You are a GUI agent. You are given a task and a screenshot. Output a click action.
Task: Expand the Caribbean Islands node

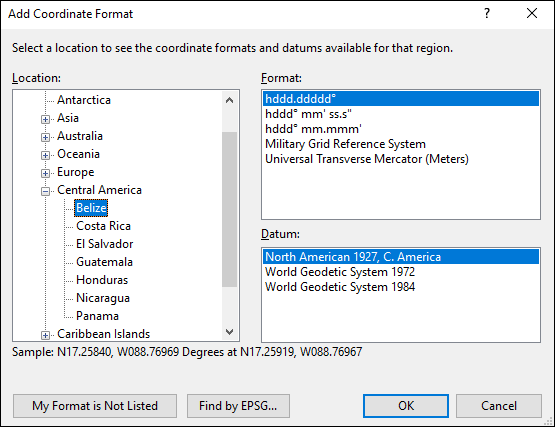pos(45,335)
